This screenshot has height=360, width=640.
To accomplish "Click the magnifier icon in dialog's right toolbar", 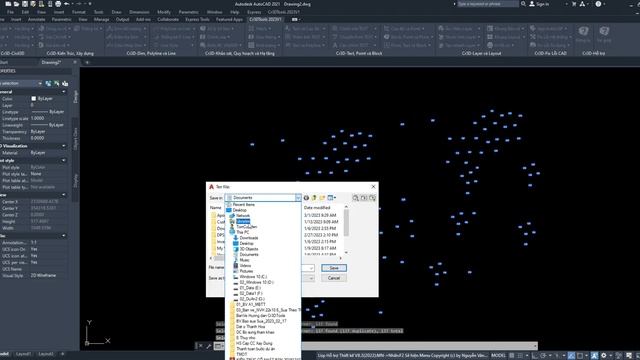I will (x=356, y=198).
